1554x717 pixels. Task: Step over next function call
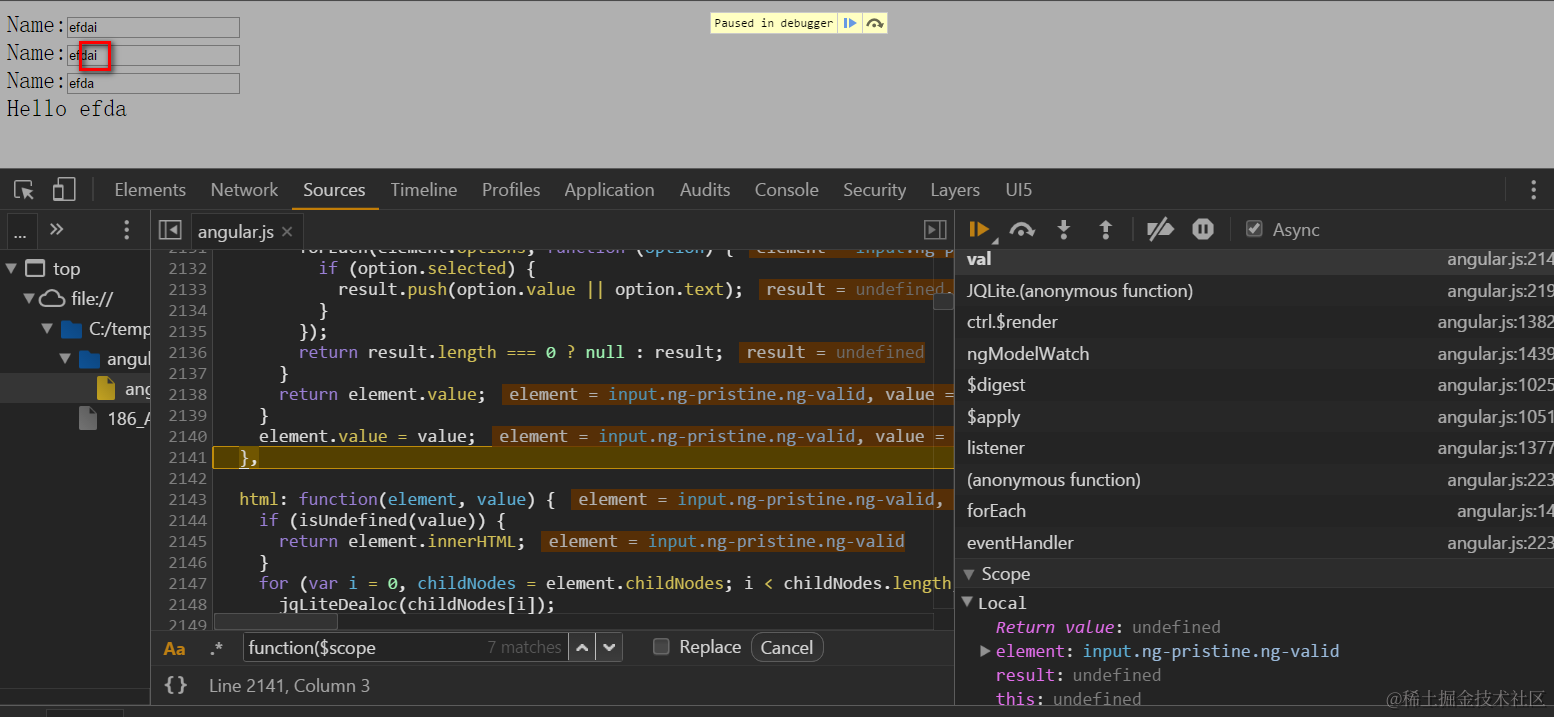click(x=1022, y=230)
